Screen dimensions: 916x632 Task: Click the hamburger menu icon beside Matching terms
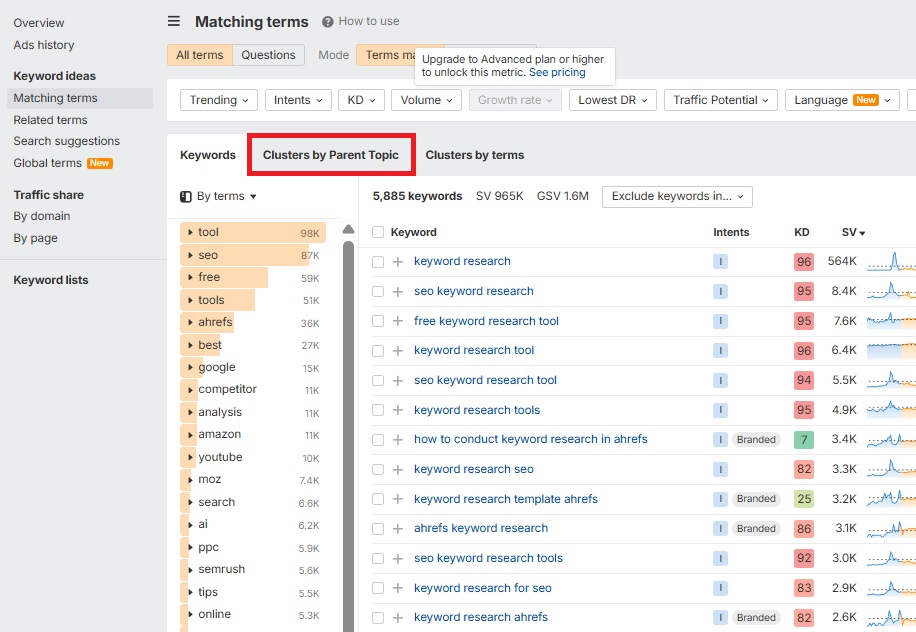[172, 21]
